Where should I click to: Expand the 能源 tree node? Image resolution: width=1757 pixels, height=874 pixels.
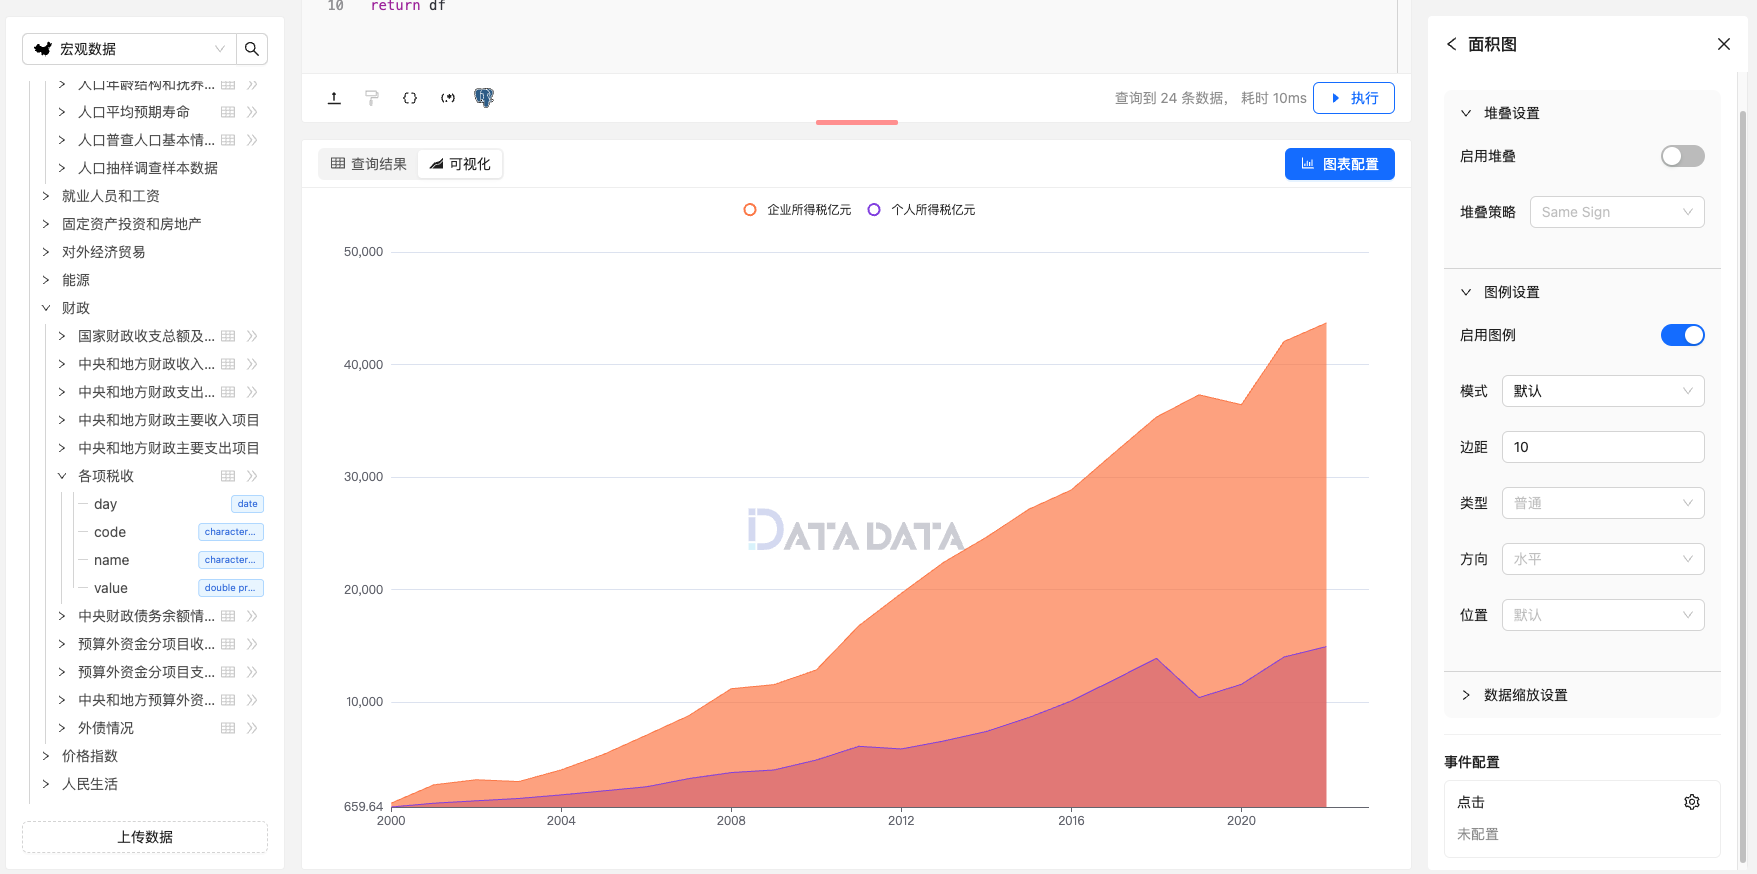pos(46,280)
